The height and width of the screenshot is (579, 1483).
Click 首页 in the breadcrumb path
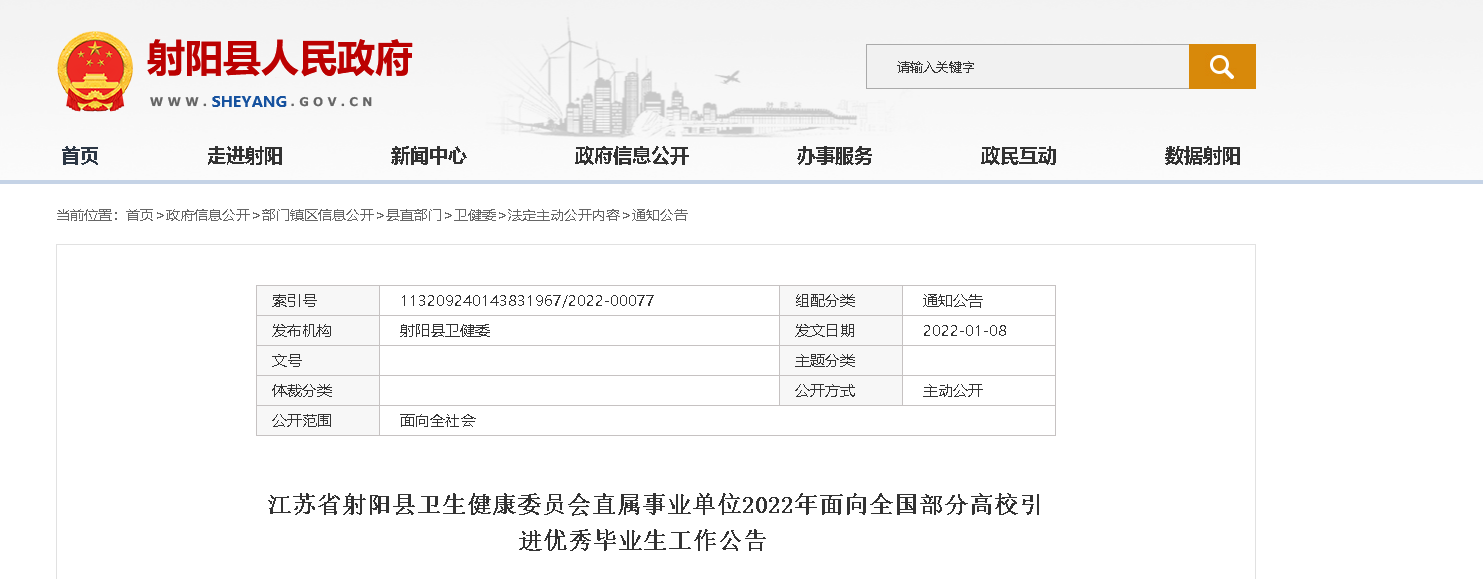140,215
